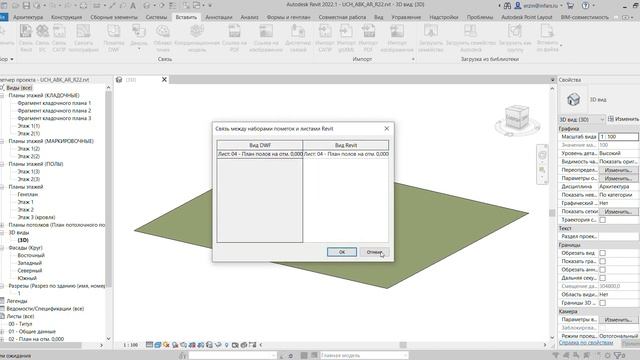The height and width of the screenshot is (360, 640).
Task: Open the Главная модель workset dropdown
Action: (363, 356)
